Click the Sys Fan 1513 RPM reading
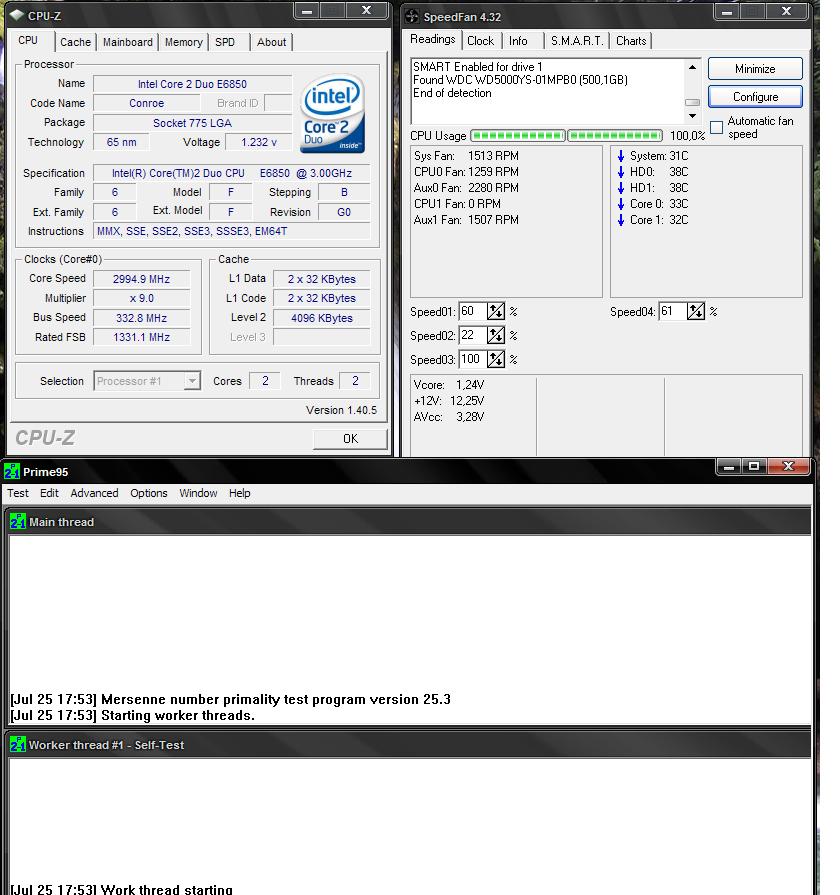The width and height of the screenshot is (840, 895). point(466,156)
